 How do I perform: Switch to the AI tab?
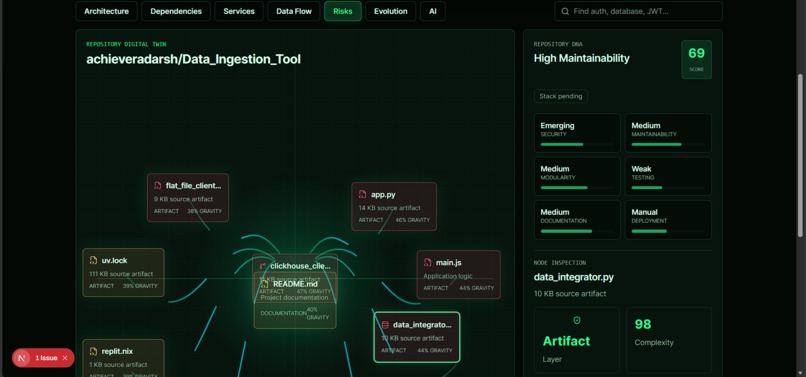[433, 11]
